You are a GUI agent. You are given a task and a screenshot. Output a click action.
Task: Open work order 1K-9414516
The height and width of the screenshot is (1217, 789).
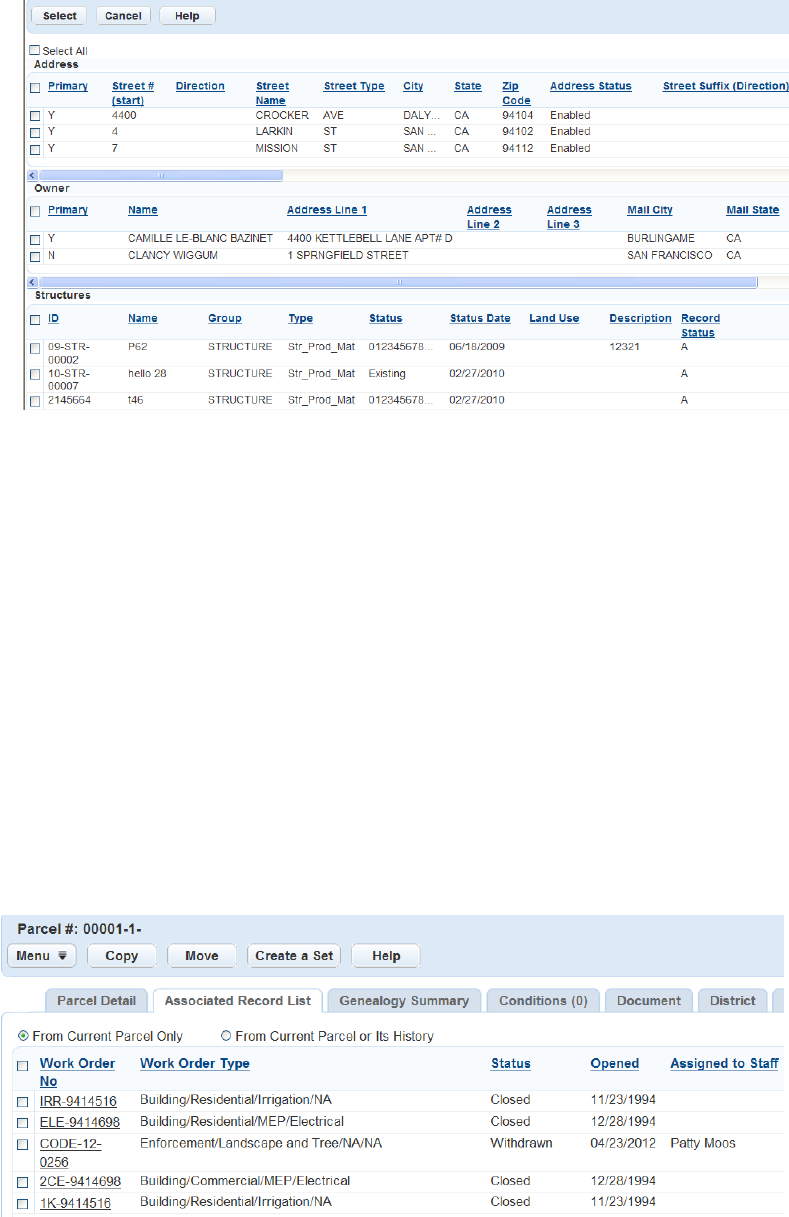(75, 1202)
